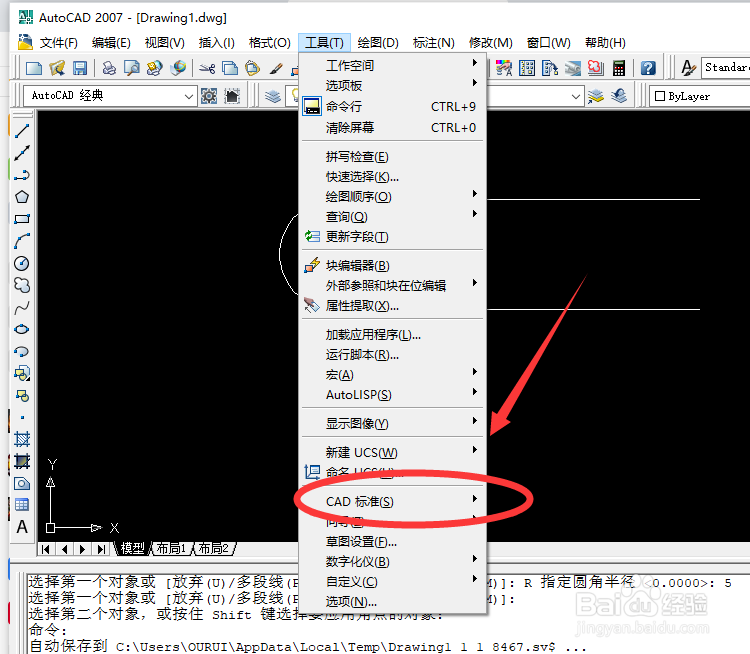Toggle 清除屏幕 clean screen mode
Viewport: 750px width, 654px height.
click(x=392, y=128)
